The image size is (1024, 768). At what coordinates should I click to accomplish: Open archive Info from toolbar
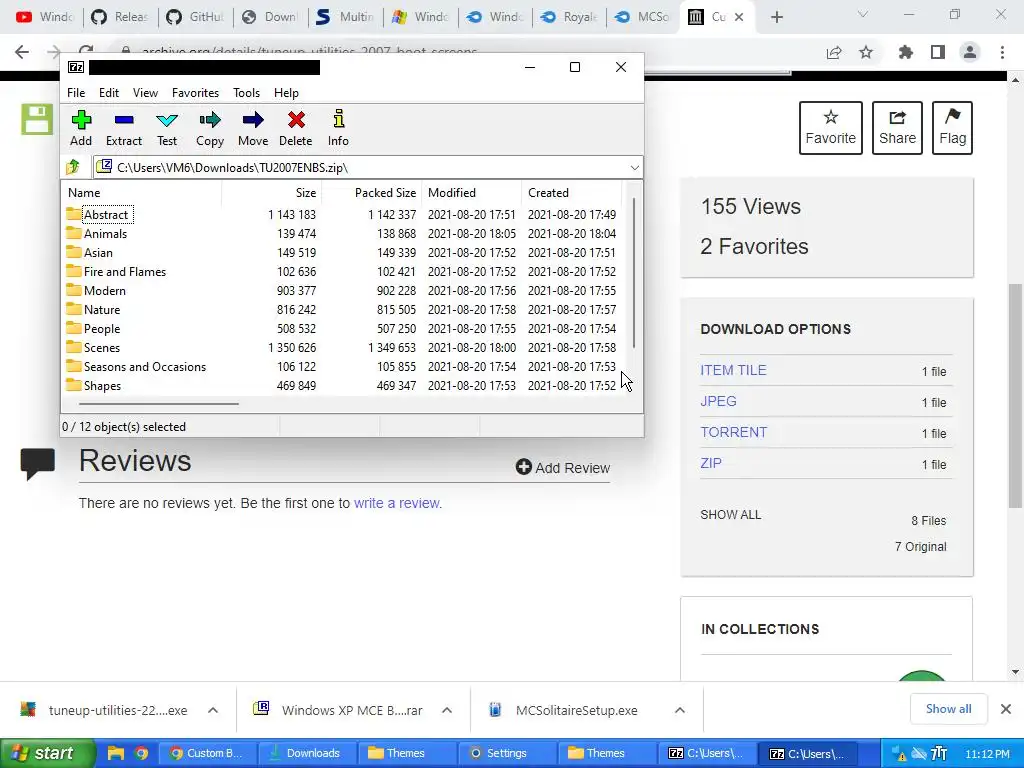coord(338,129)
